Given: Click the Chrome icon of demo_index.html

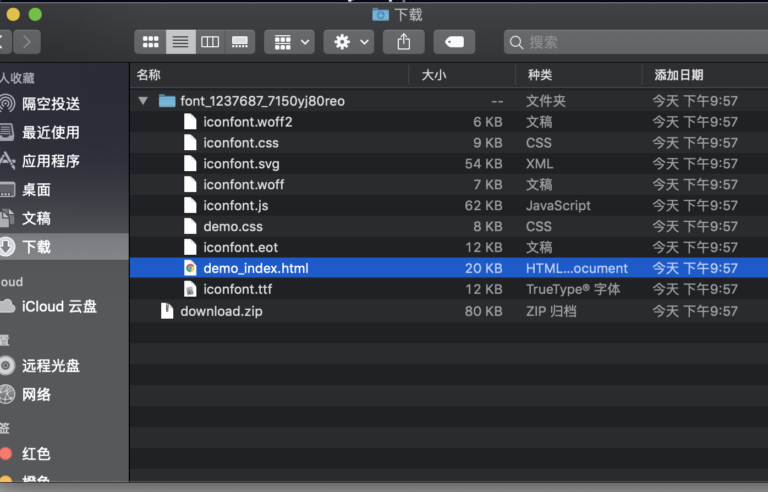Looking at the screenshot, I should click(190, 268).
